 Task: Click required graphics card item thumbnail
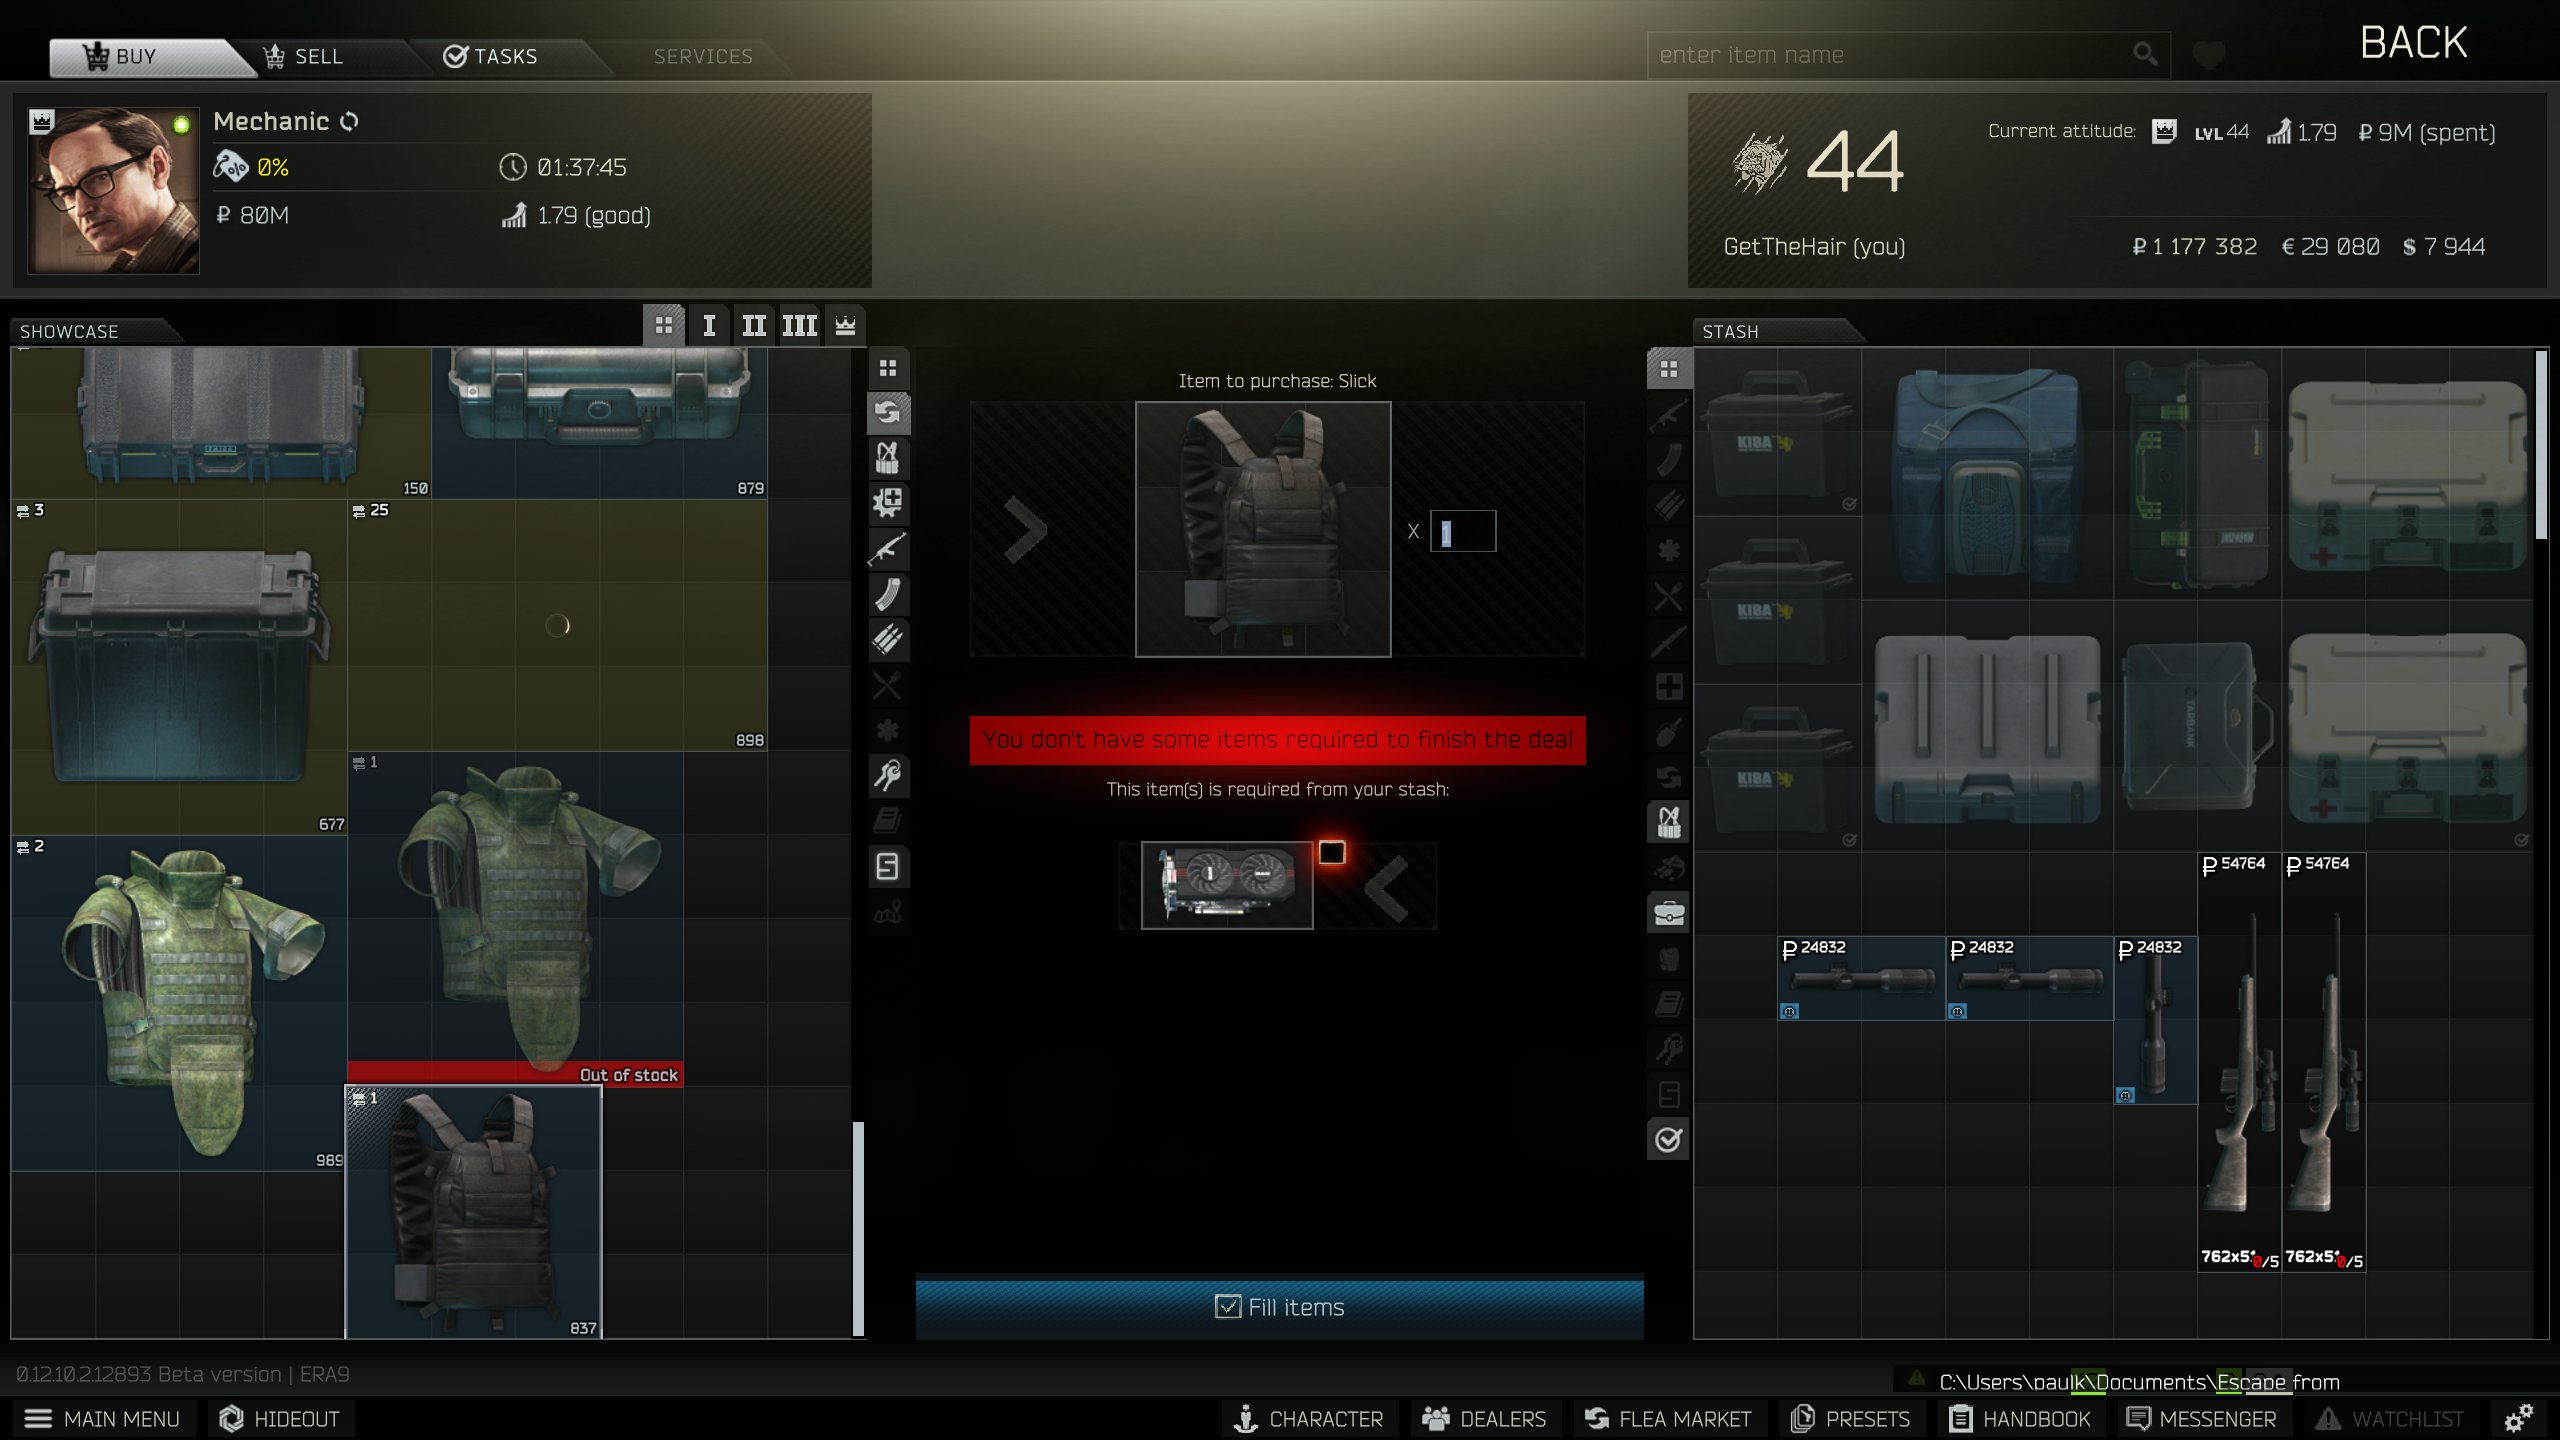click(1227, 885)
